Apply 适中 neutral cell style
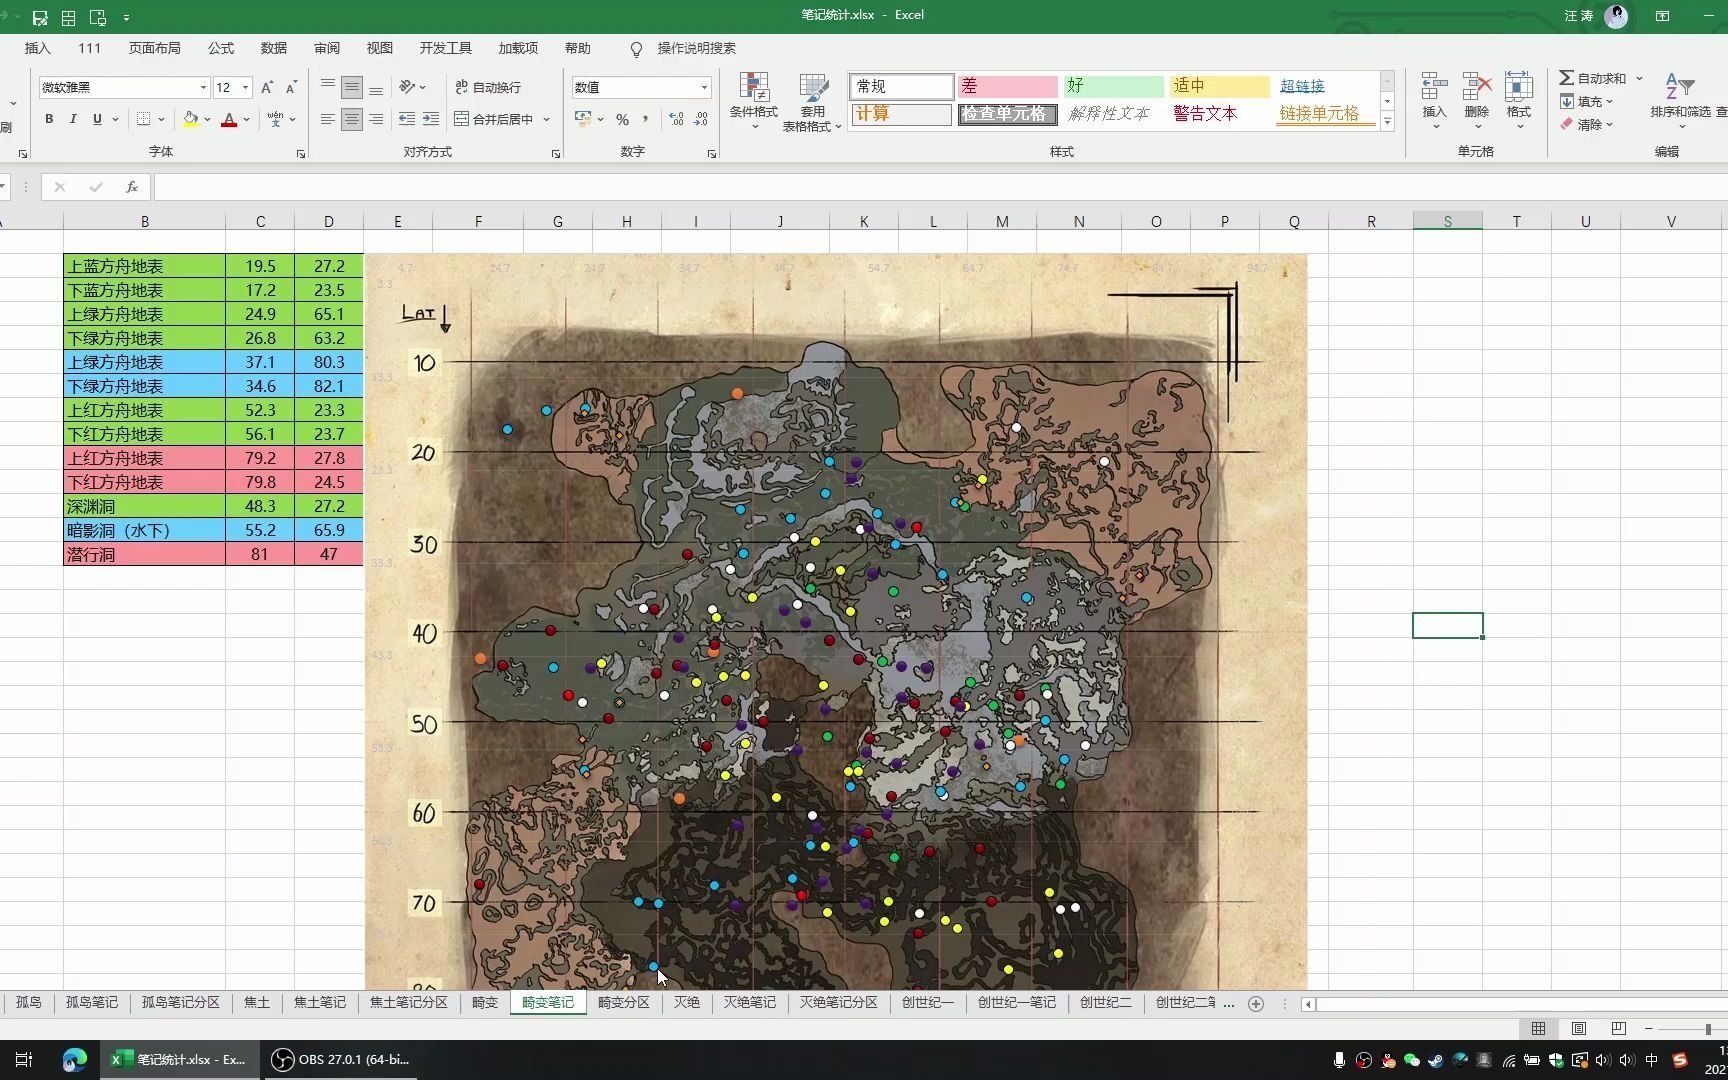 pos(1219,87)
